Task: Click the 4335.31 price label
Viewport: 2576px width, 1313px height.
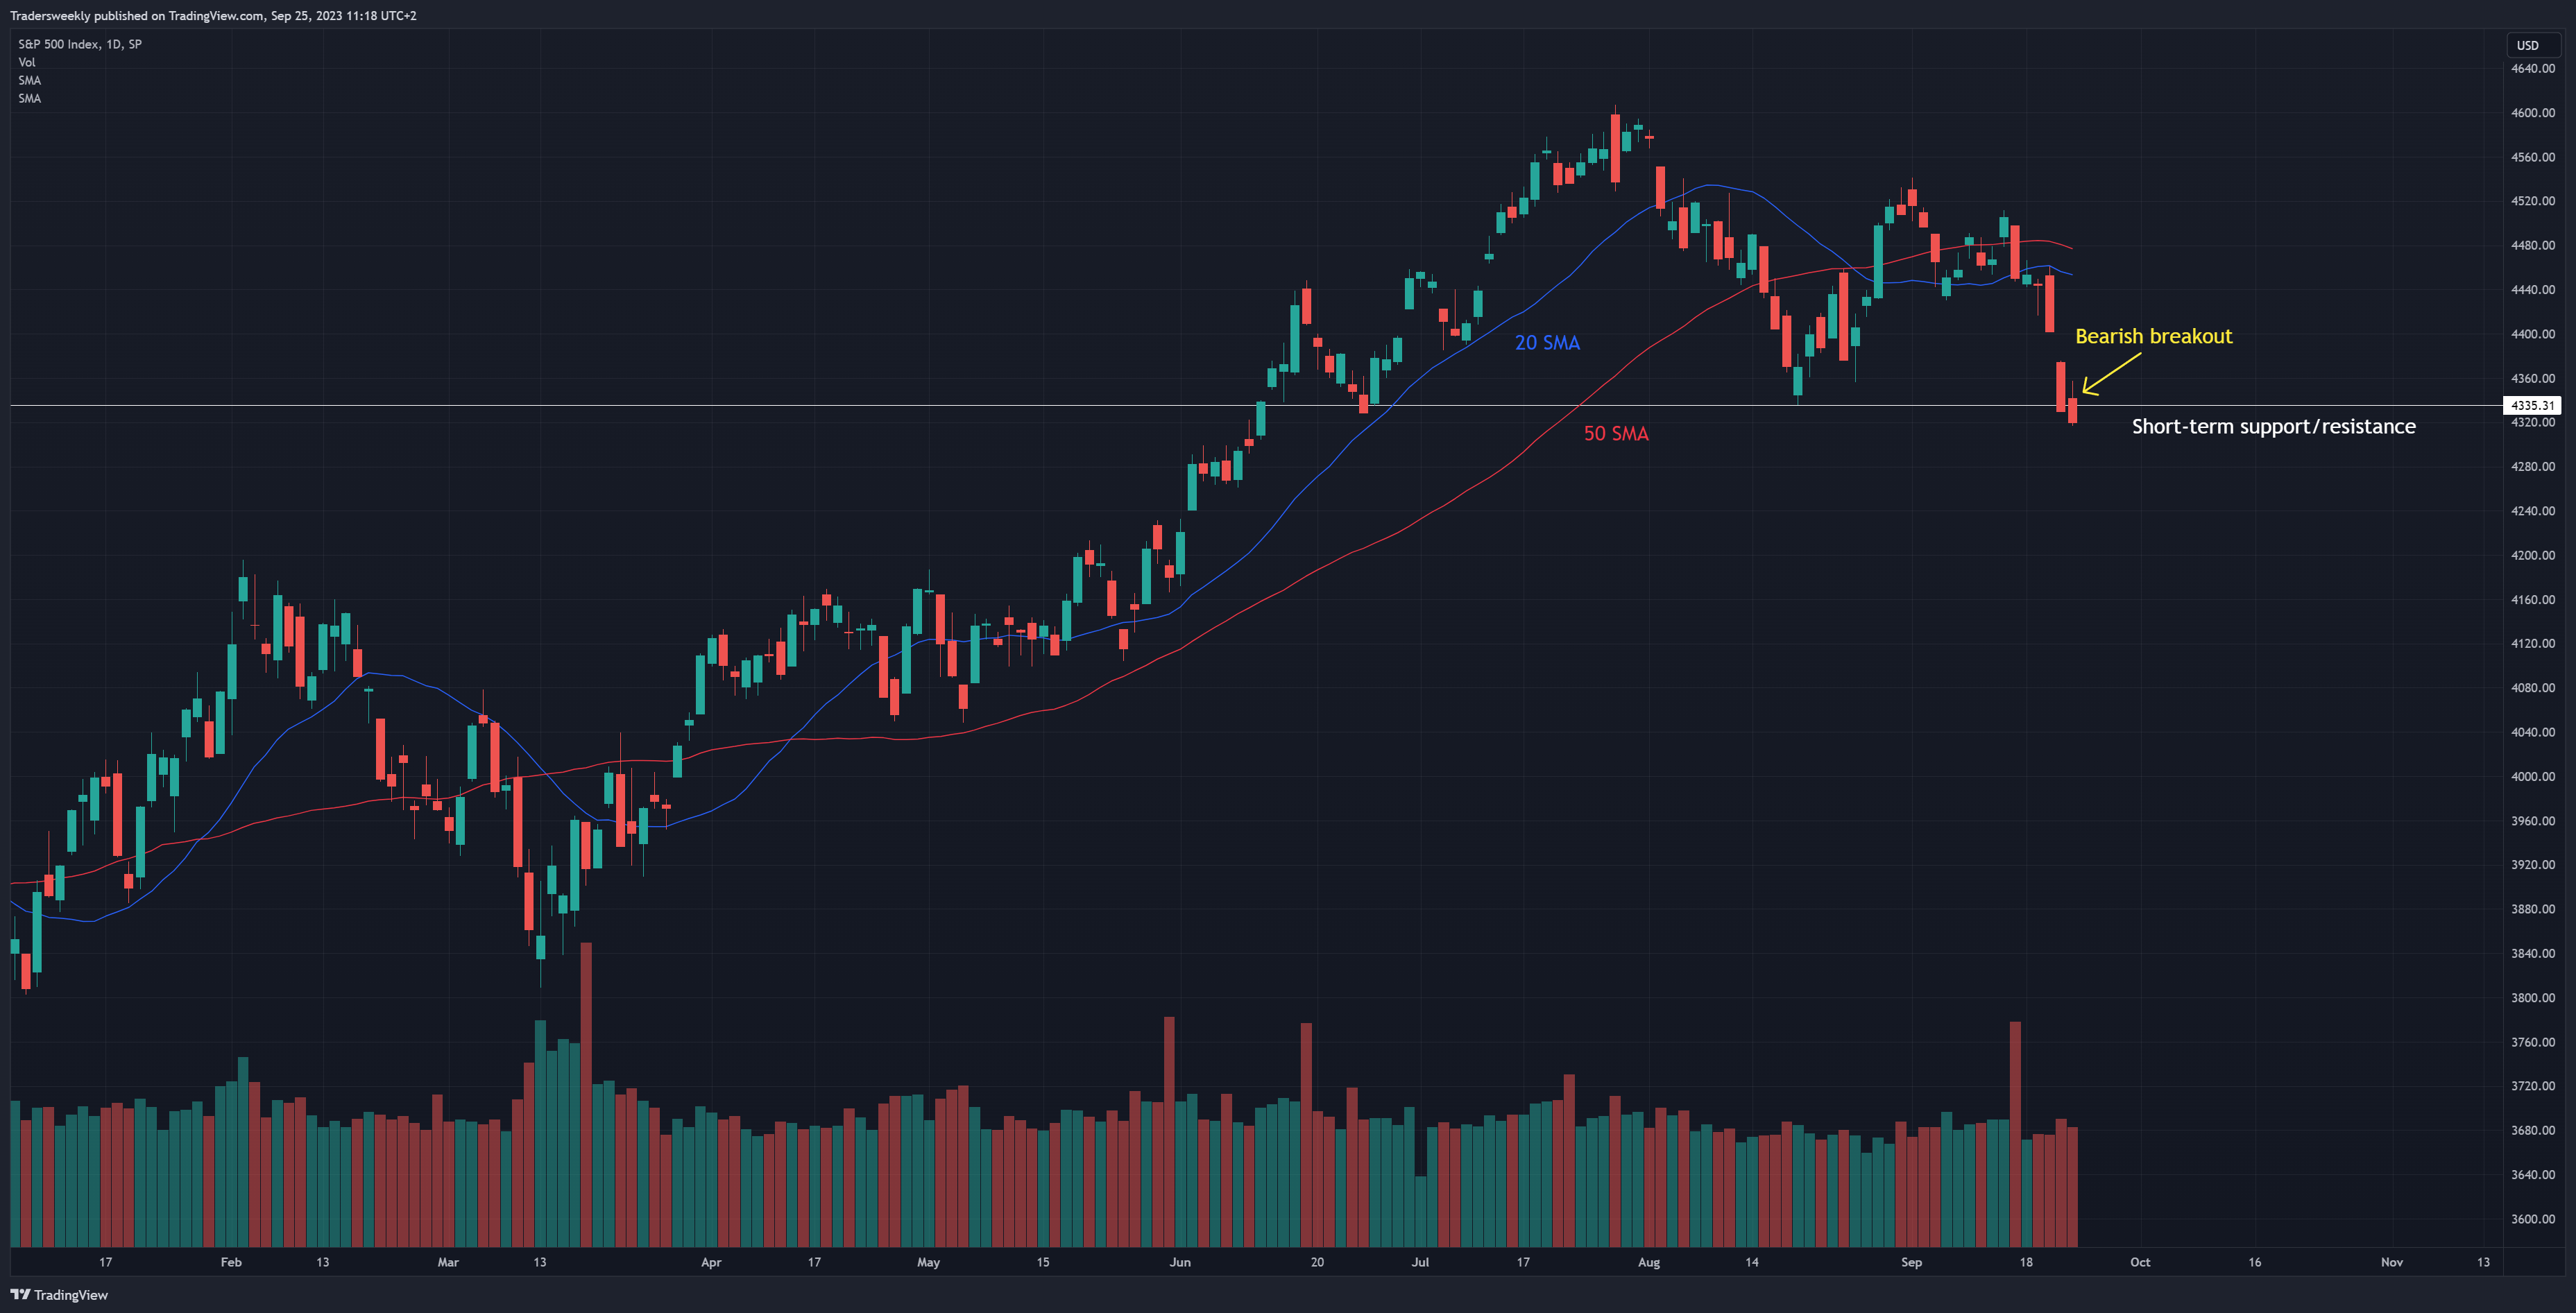Action: (2532, 405)
